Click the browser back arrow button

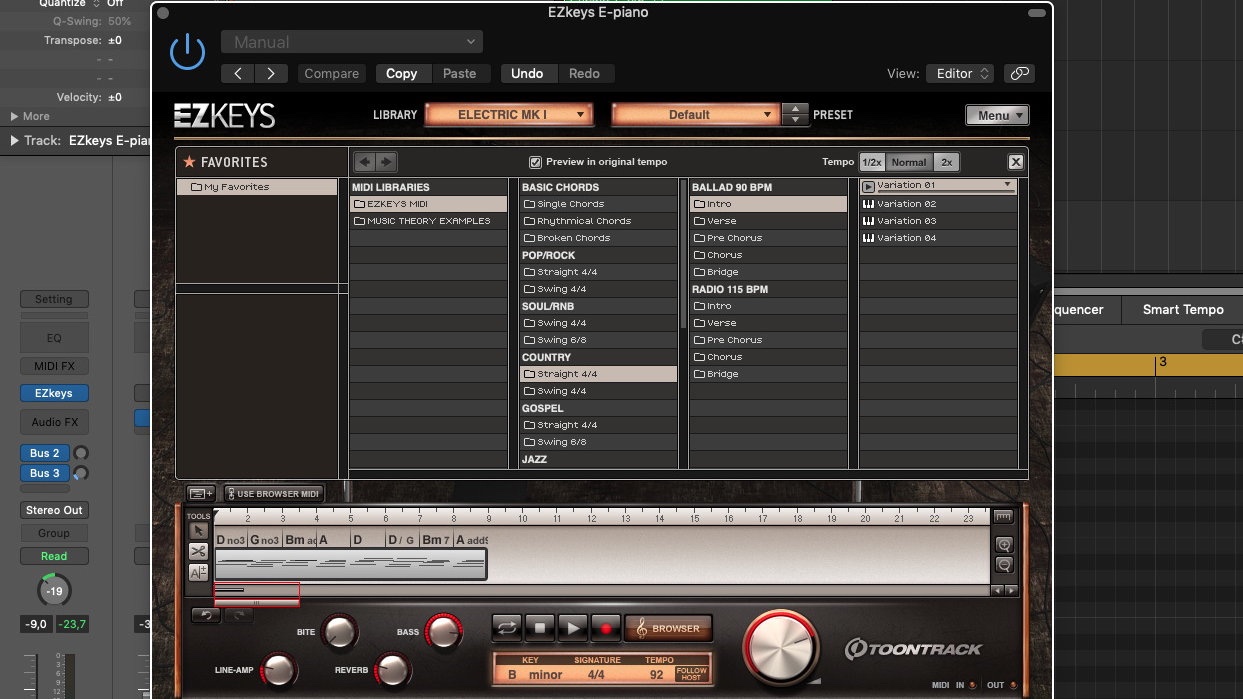pos(365,162)
